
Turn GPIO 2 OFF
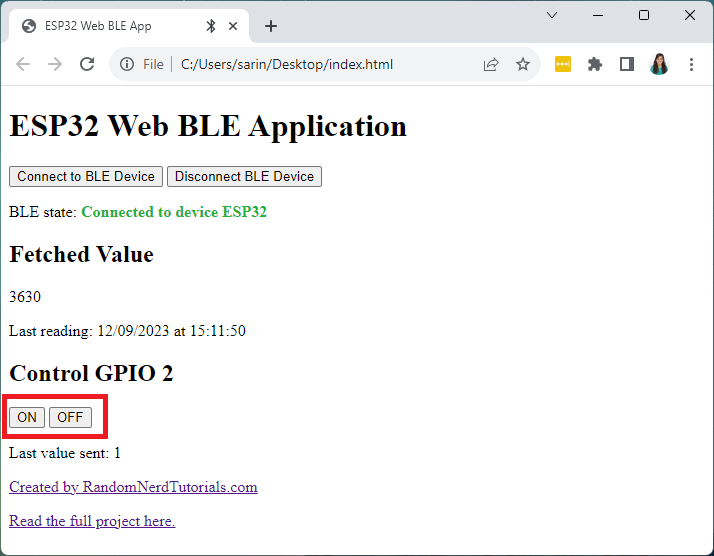pos(70,417)
